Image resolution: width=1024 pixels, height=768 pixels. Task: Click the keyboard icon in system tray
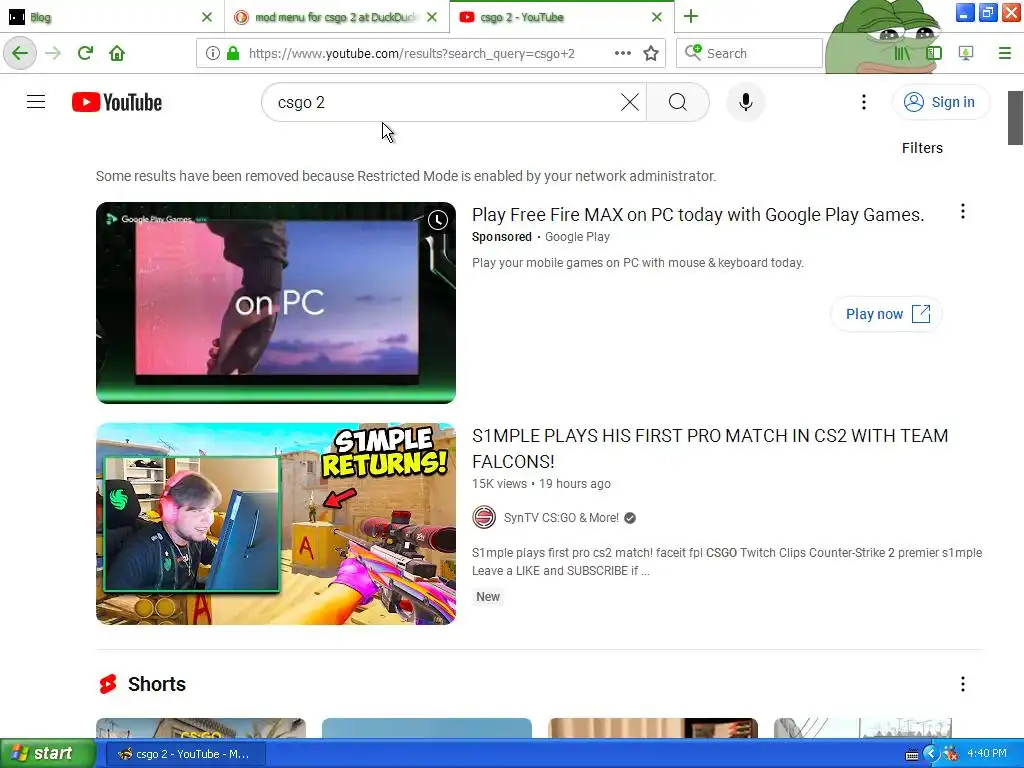912,755
